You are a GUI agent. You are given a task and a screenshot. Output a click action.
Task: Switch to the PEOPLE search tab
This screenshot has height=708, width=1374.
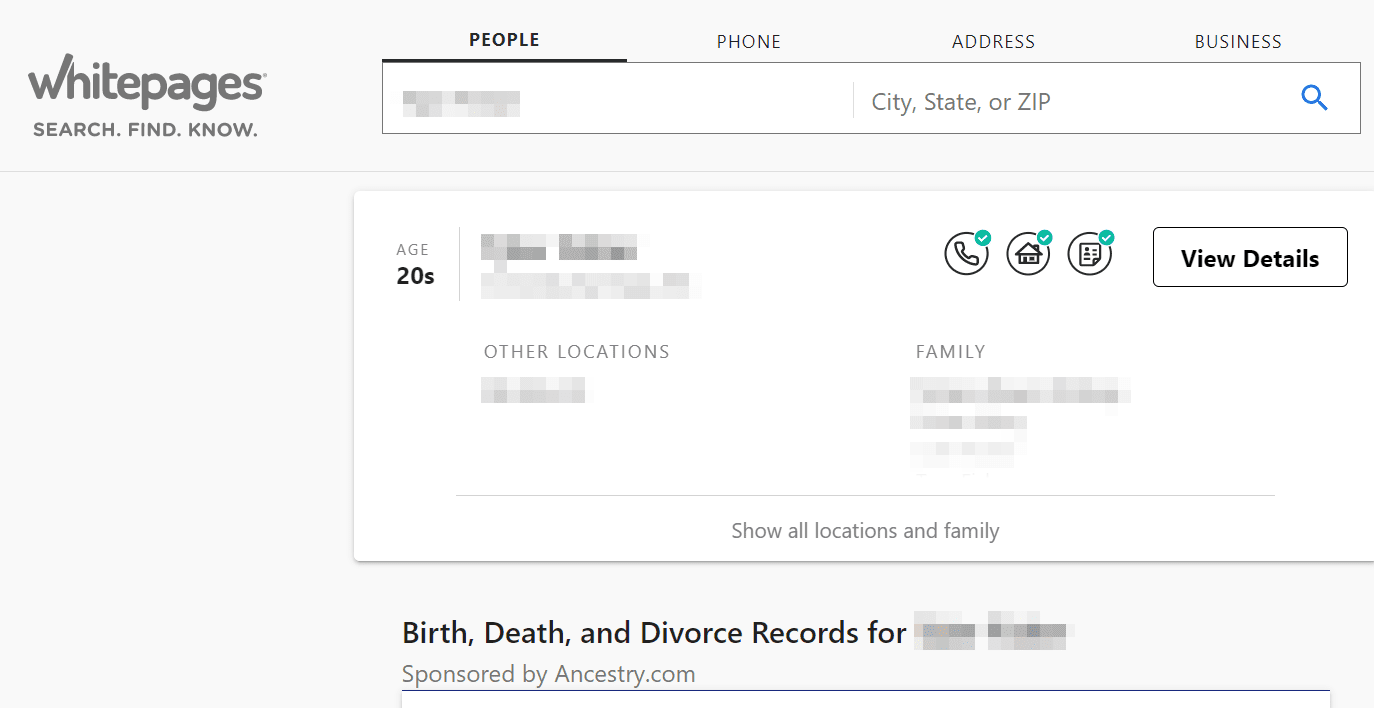[504, 40]
